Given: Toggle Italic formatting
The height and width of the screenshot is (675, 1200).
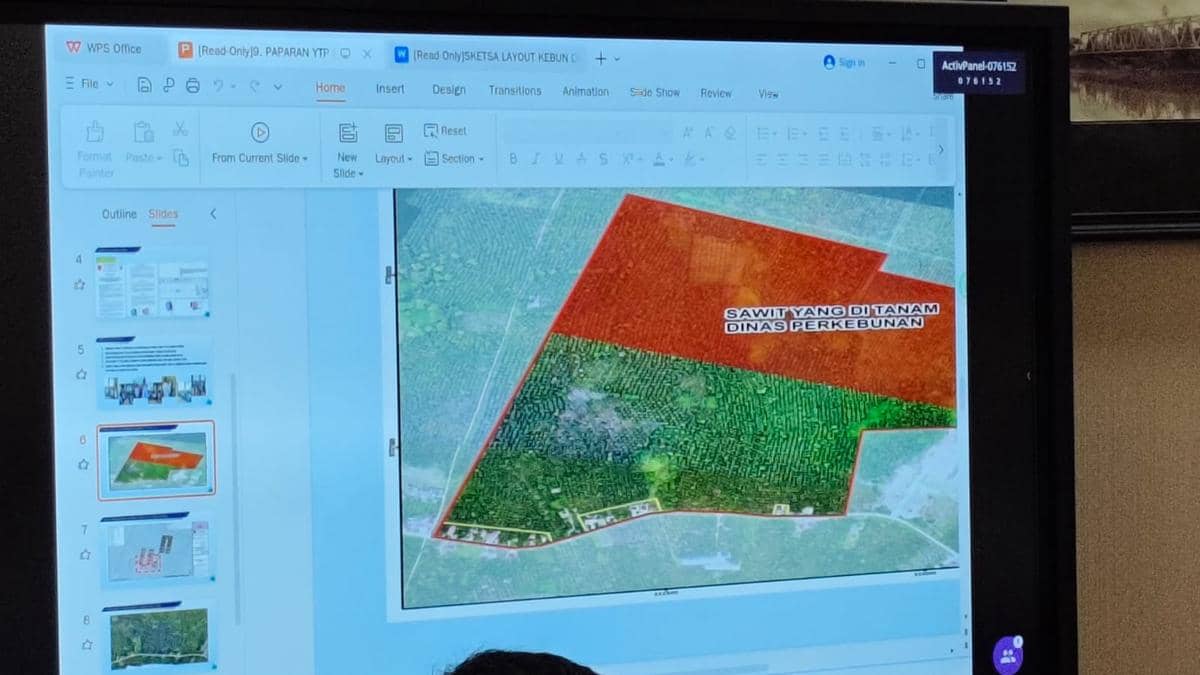Looking at the screenshot, I should tap(536, 159).
